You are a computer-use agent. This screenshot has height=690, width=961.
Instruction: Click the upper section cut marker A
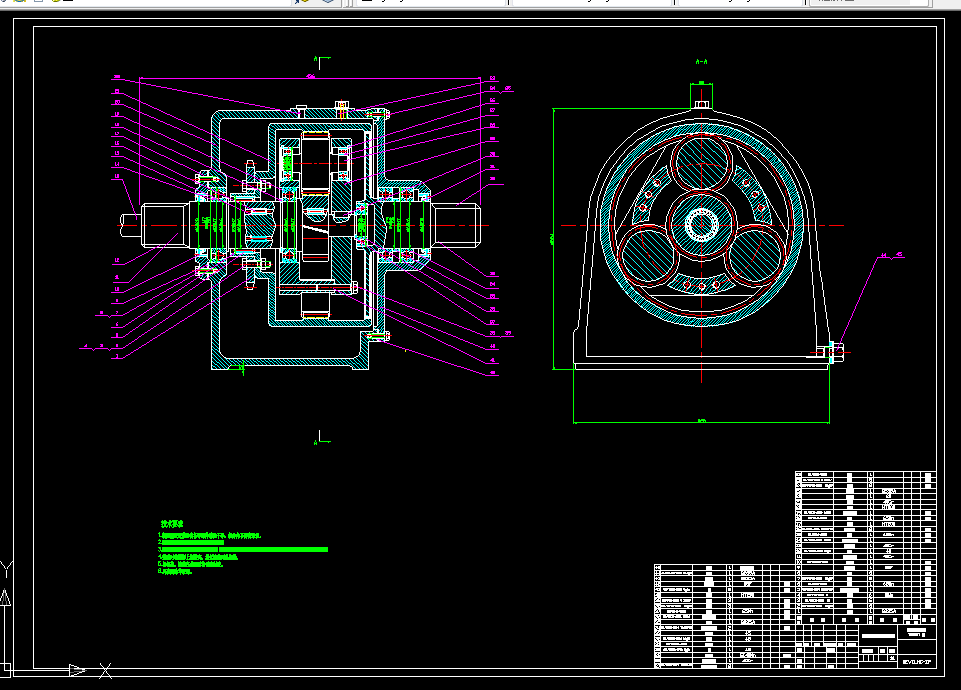pyautogui.click(x=322, y=62)
